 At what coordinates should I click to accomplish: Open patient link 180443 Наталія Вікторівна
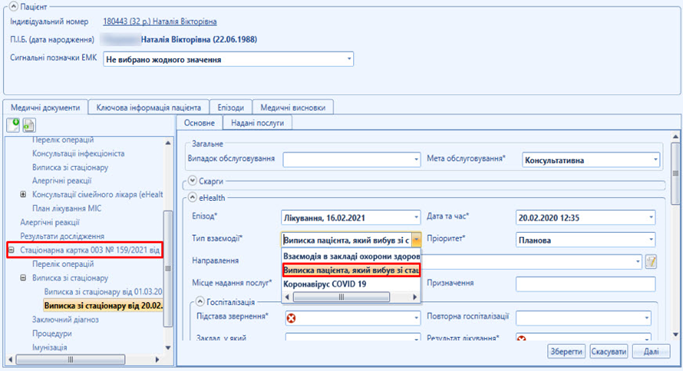coord(159,21)
